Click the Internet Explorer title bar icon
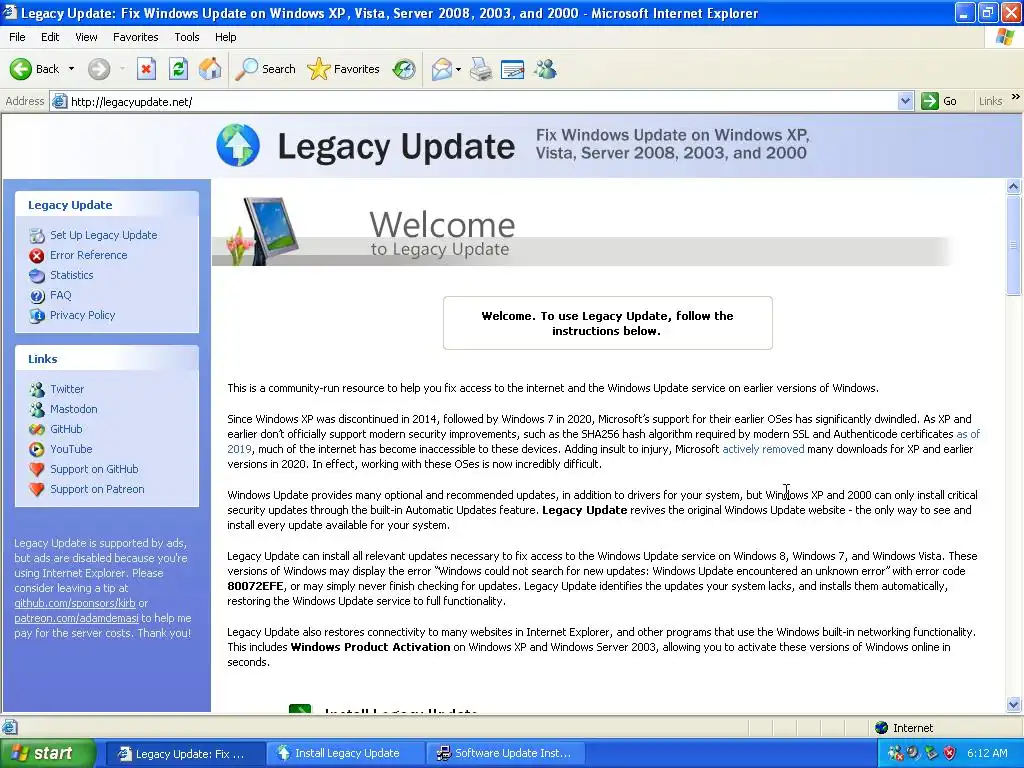 [10, 12]
